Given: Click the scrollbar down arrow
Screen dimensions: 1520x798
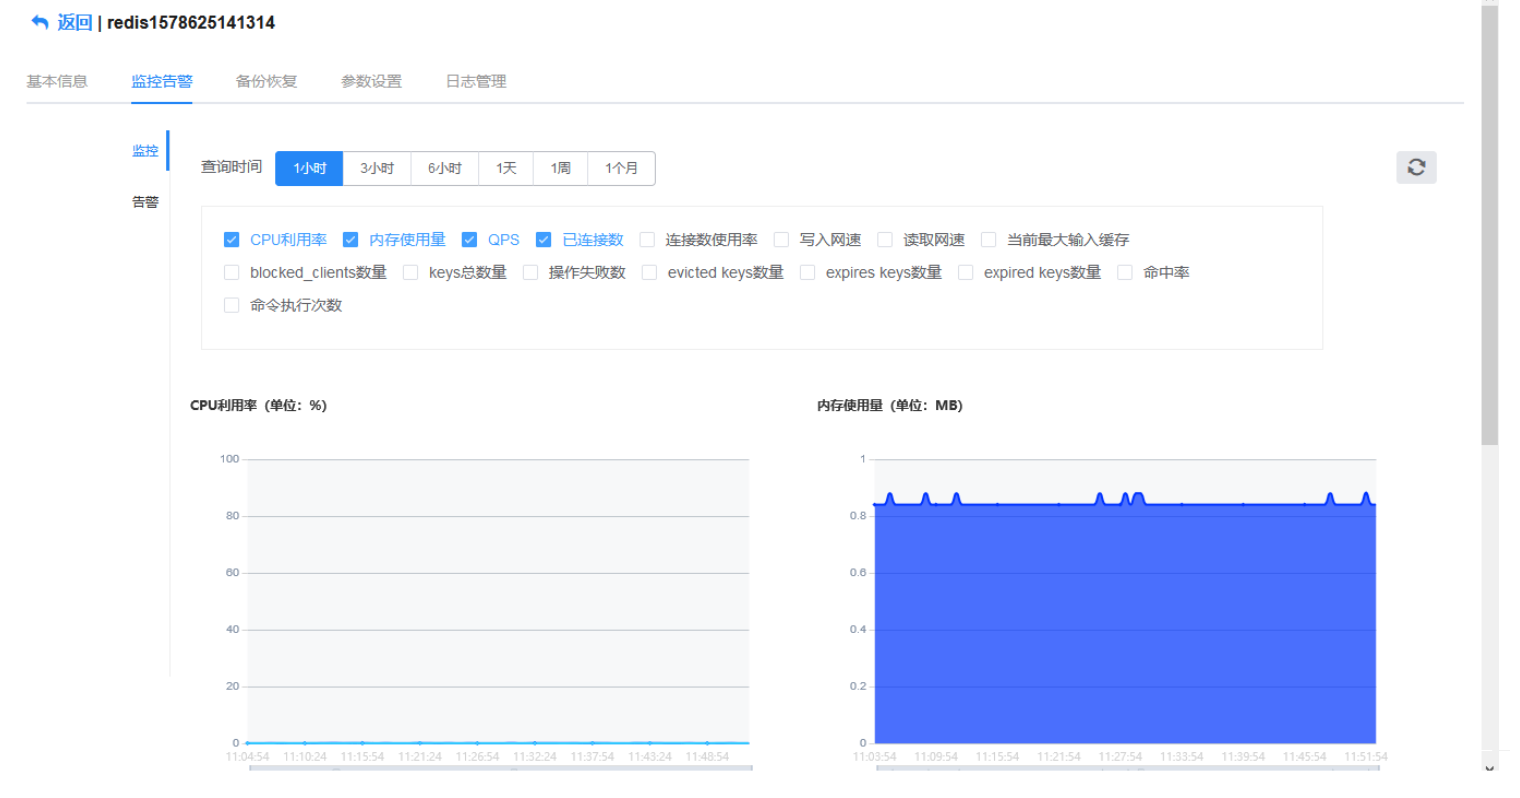Looking at the screenshot, I should [1490, 768].
